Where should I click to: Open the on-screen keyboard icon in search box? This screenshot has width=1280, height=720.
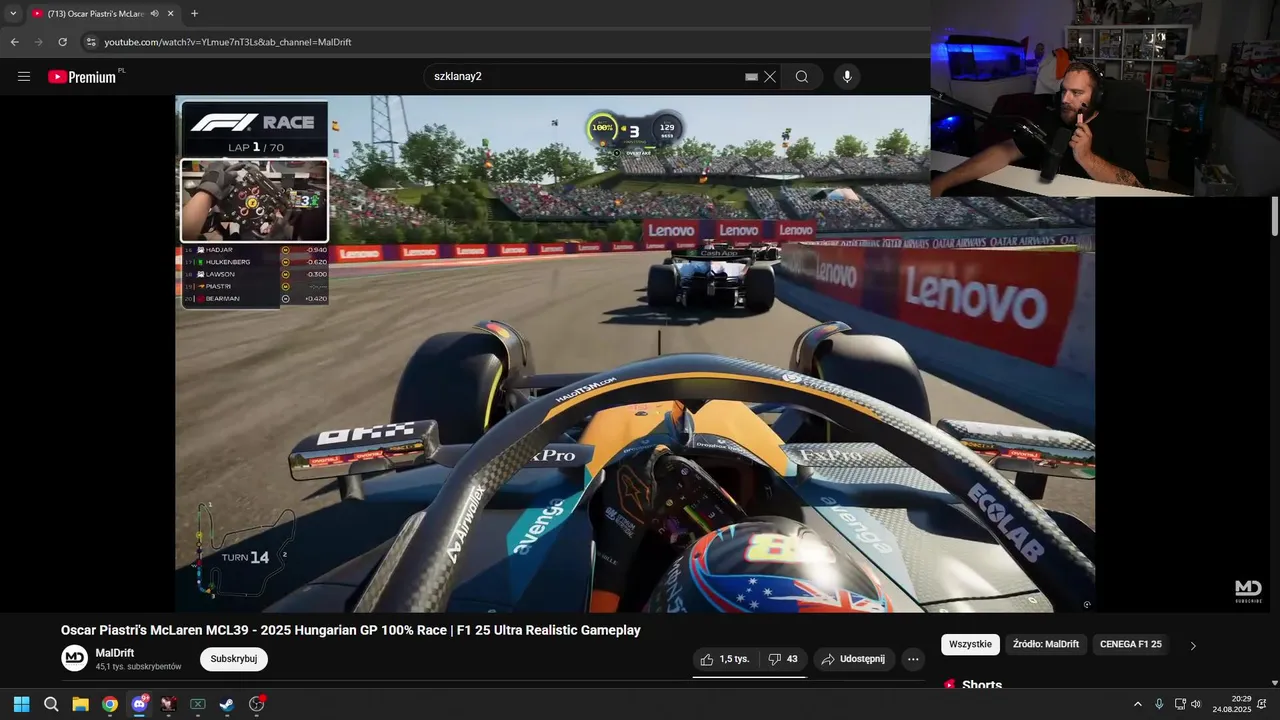point(751,77)
